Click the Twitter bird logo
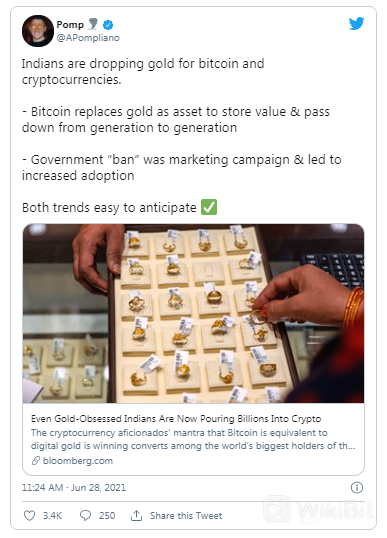Screen dimensions: 387x538 click(x=356, y=23)
